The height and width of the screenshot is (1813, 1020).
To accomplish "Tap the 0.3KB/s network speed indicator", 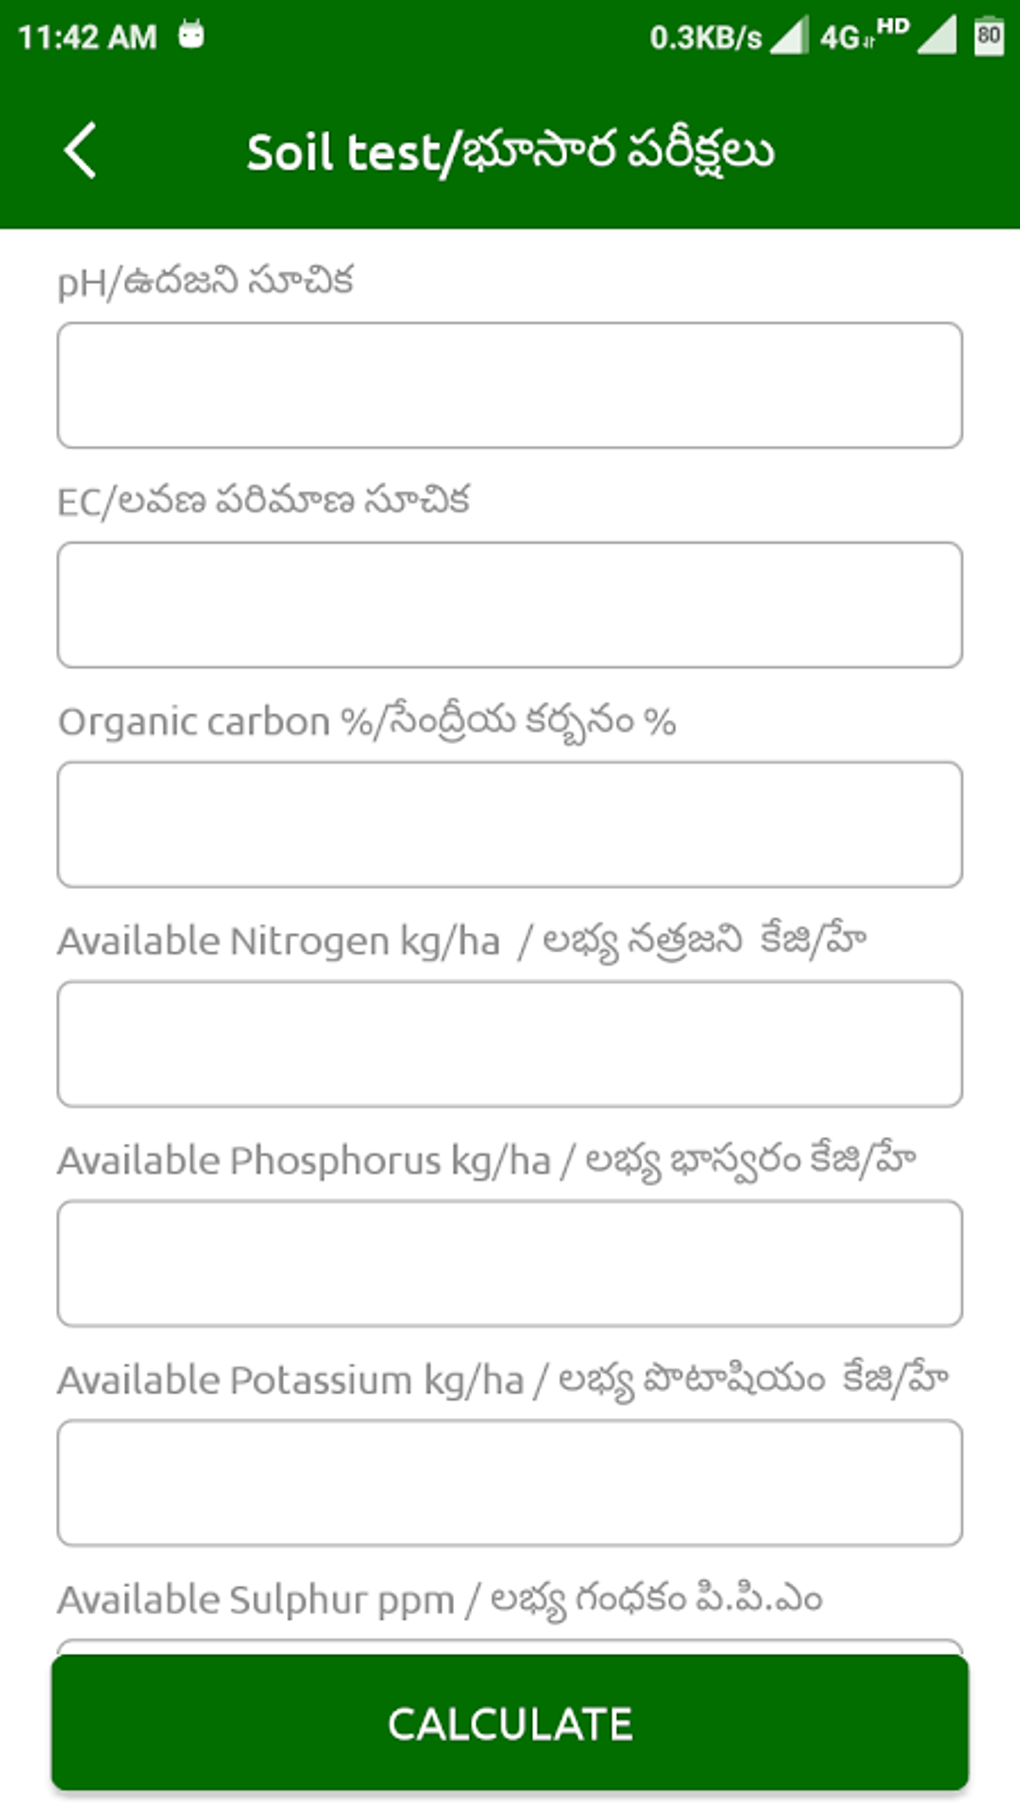I will (x=705, y=38).
